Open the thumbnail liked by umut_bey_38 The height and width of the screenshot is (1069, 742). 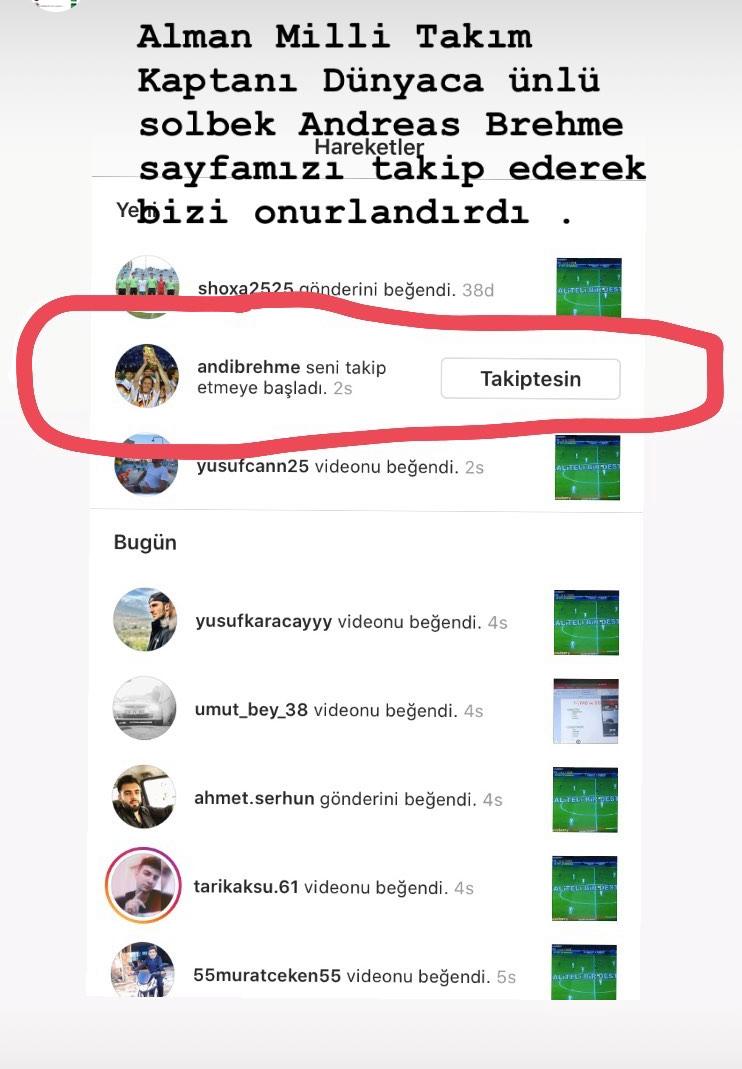point(586,711)
